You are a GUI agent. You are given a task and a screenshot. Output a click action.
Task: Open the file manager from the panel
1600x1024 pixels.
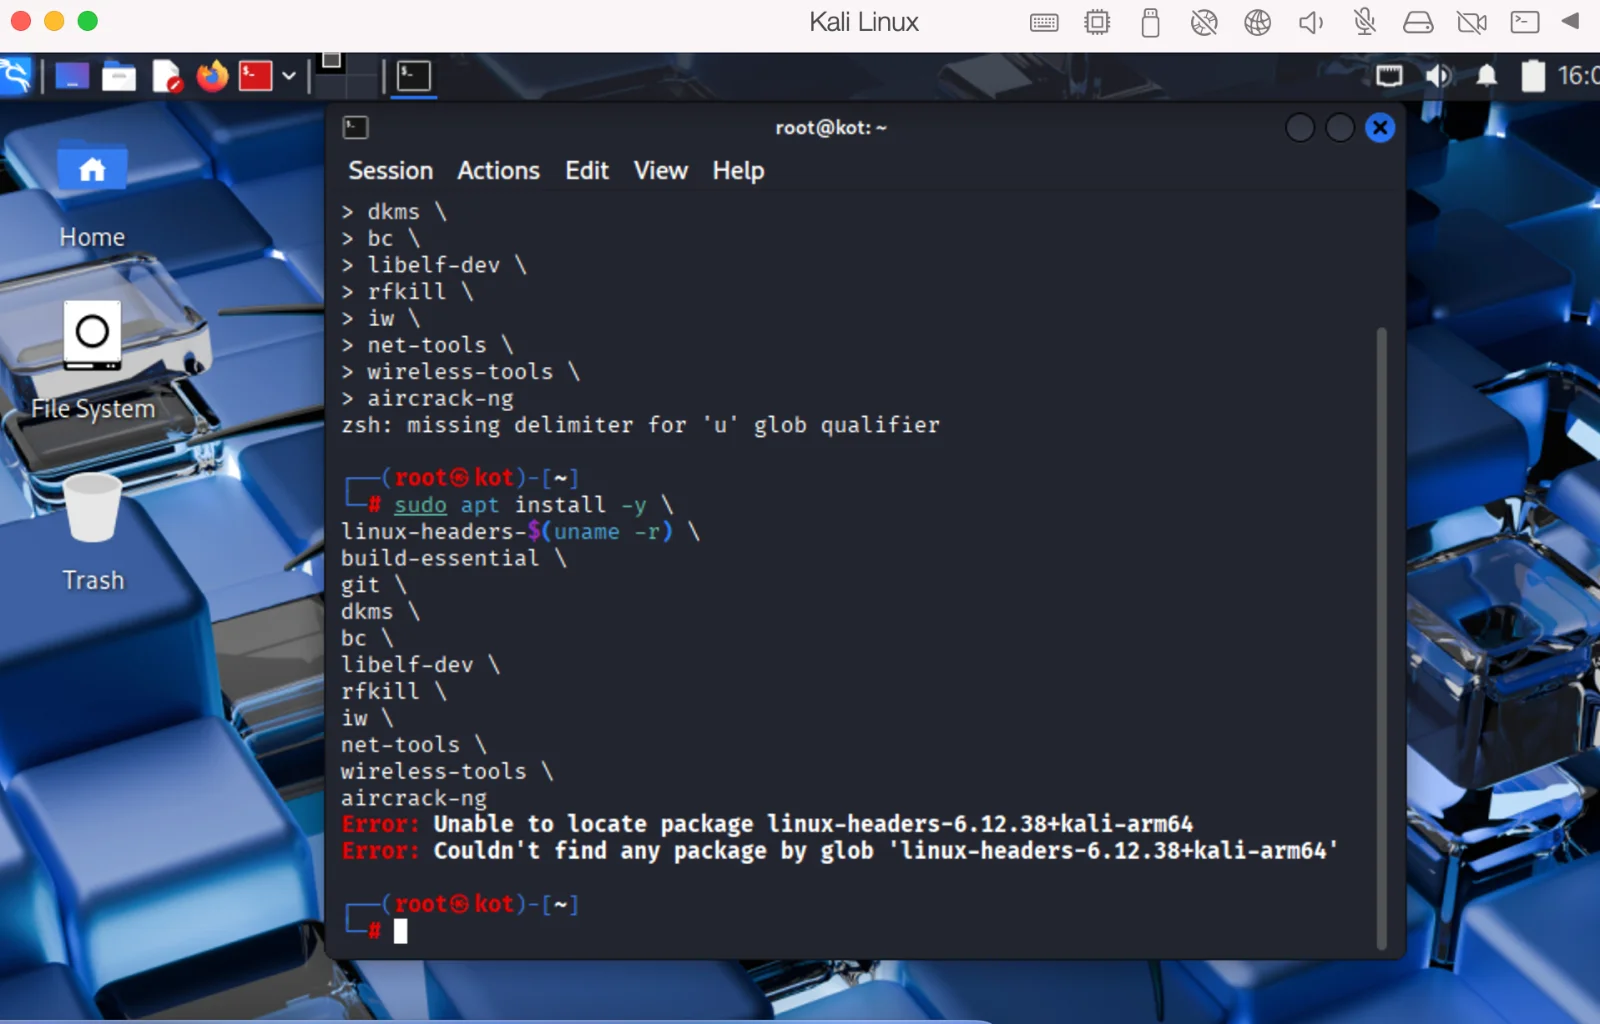(119, 76)
